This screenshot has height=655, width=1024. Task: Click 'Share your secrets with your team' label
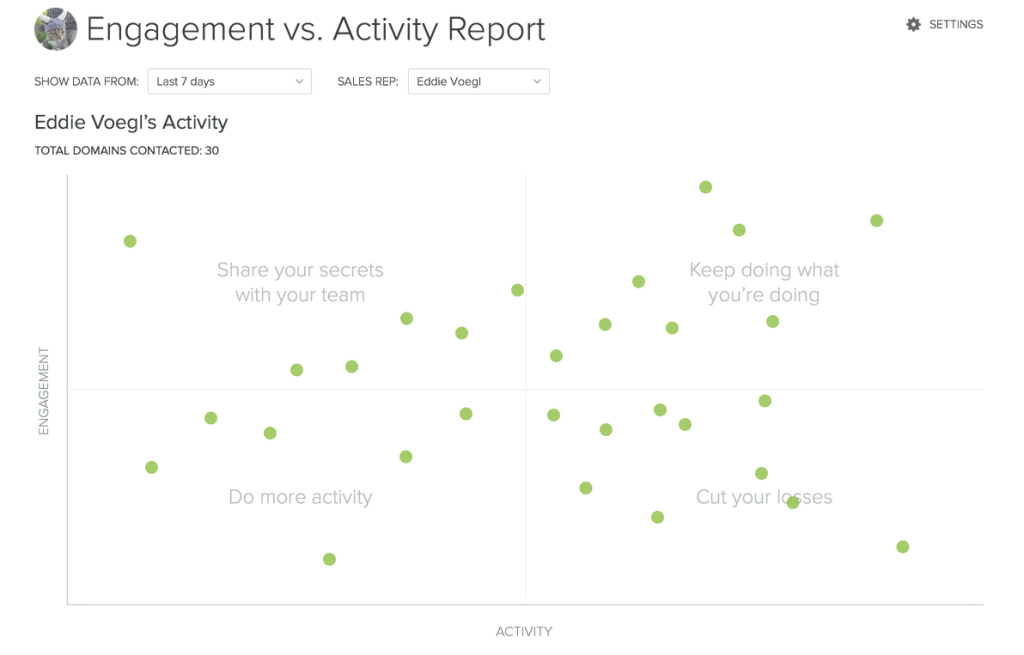coord(300,282)
